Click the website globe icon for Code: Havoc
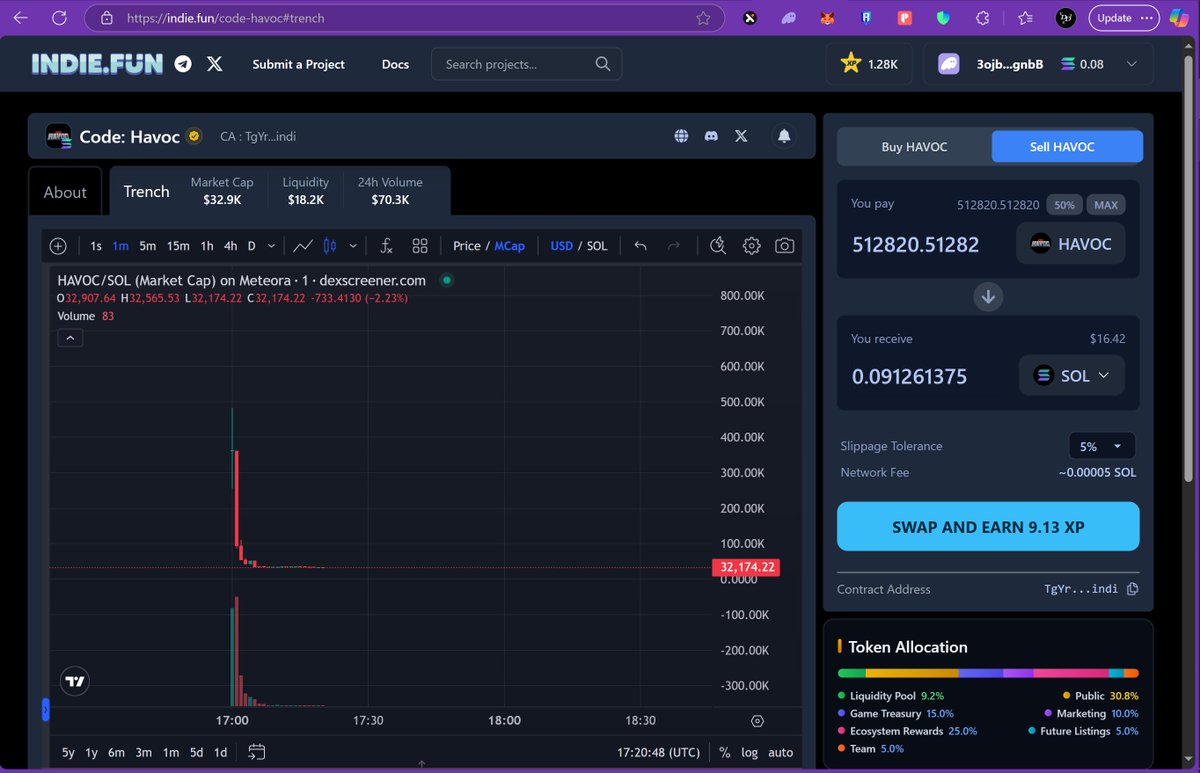Image resolution: width=1200 pixels, height=773 pixels. coord(681,136)
